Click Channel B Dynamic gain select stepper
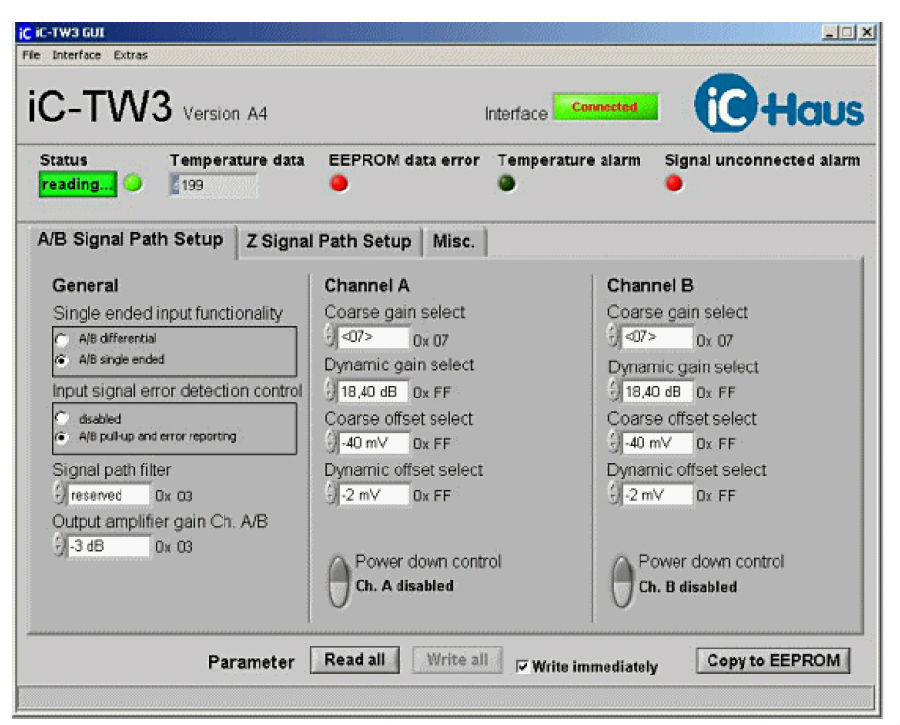This screenshot has height=725, width=900. click(x=613, y=390)
